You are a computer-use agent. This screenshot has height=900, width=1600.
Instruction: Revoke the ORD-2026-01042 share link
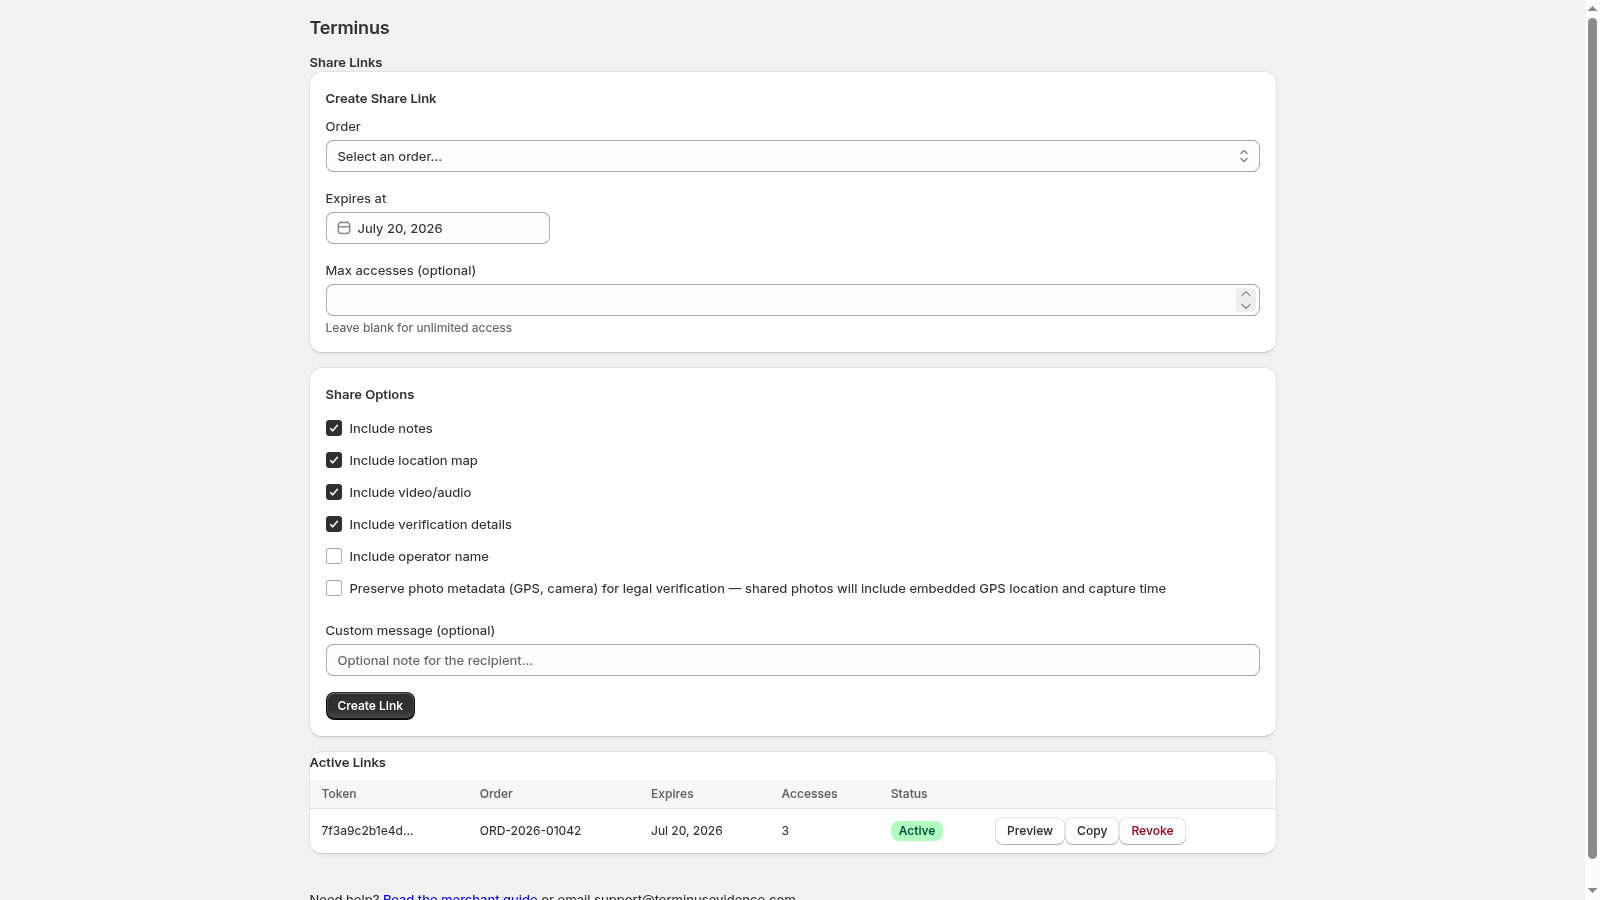tap(1152, 831)
